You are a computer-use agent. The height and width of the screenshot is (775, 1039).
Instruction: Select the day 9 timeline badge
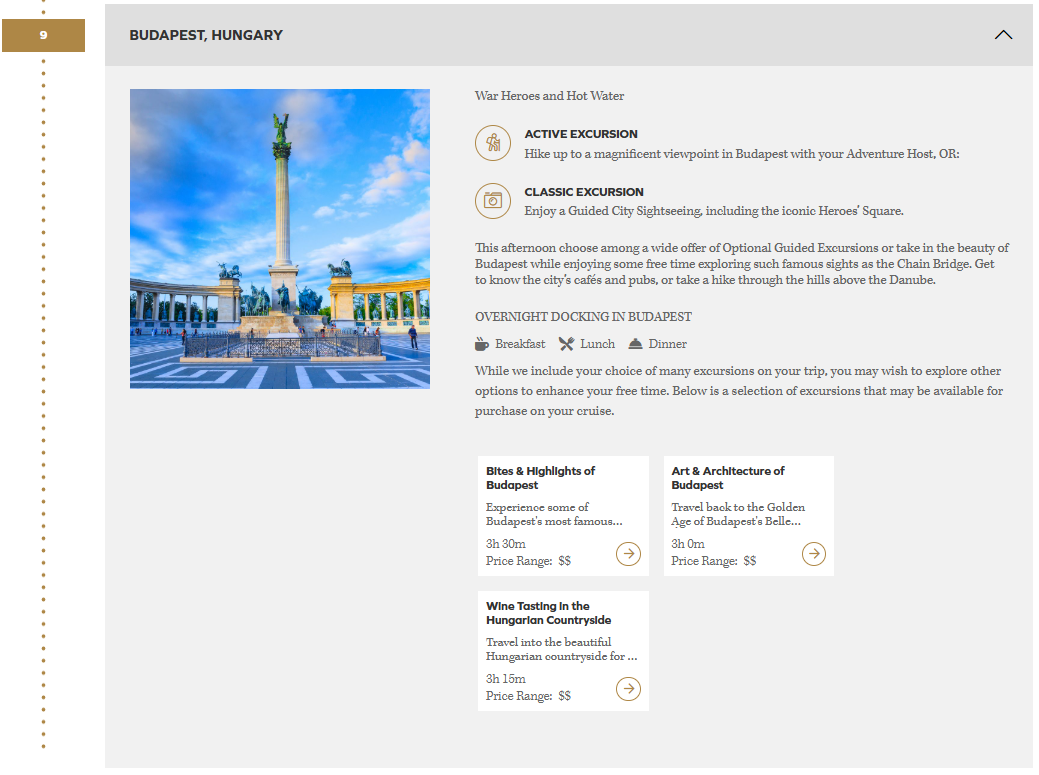pos(43,35)
